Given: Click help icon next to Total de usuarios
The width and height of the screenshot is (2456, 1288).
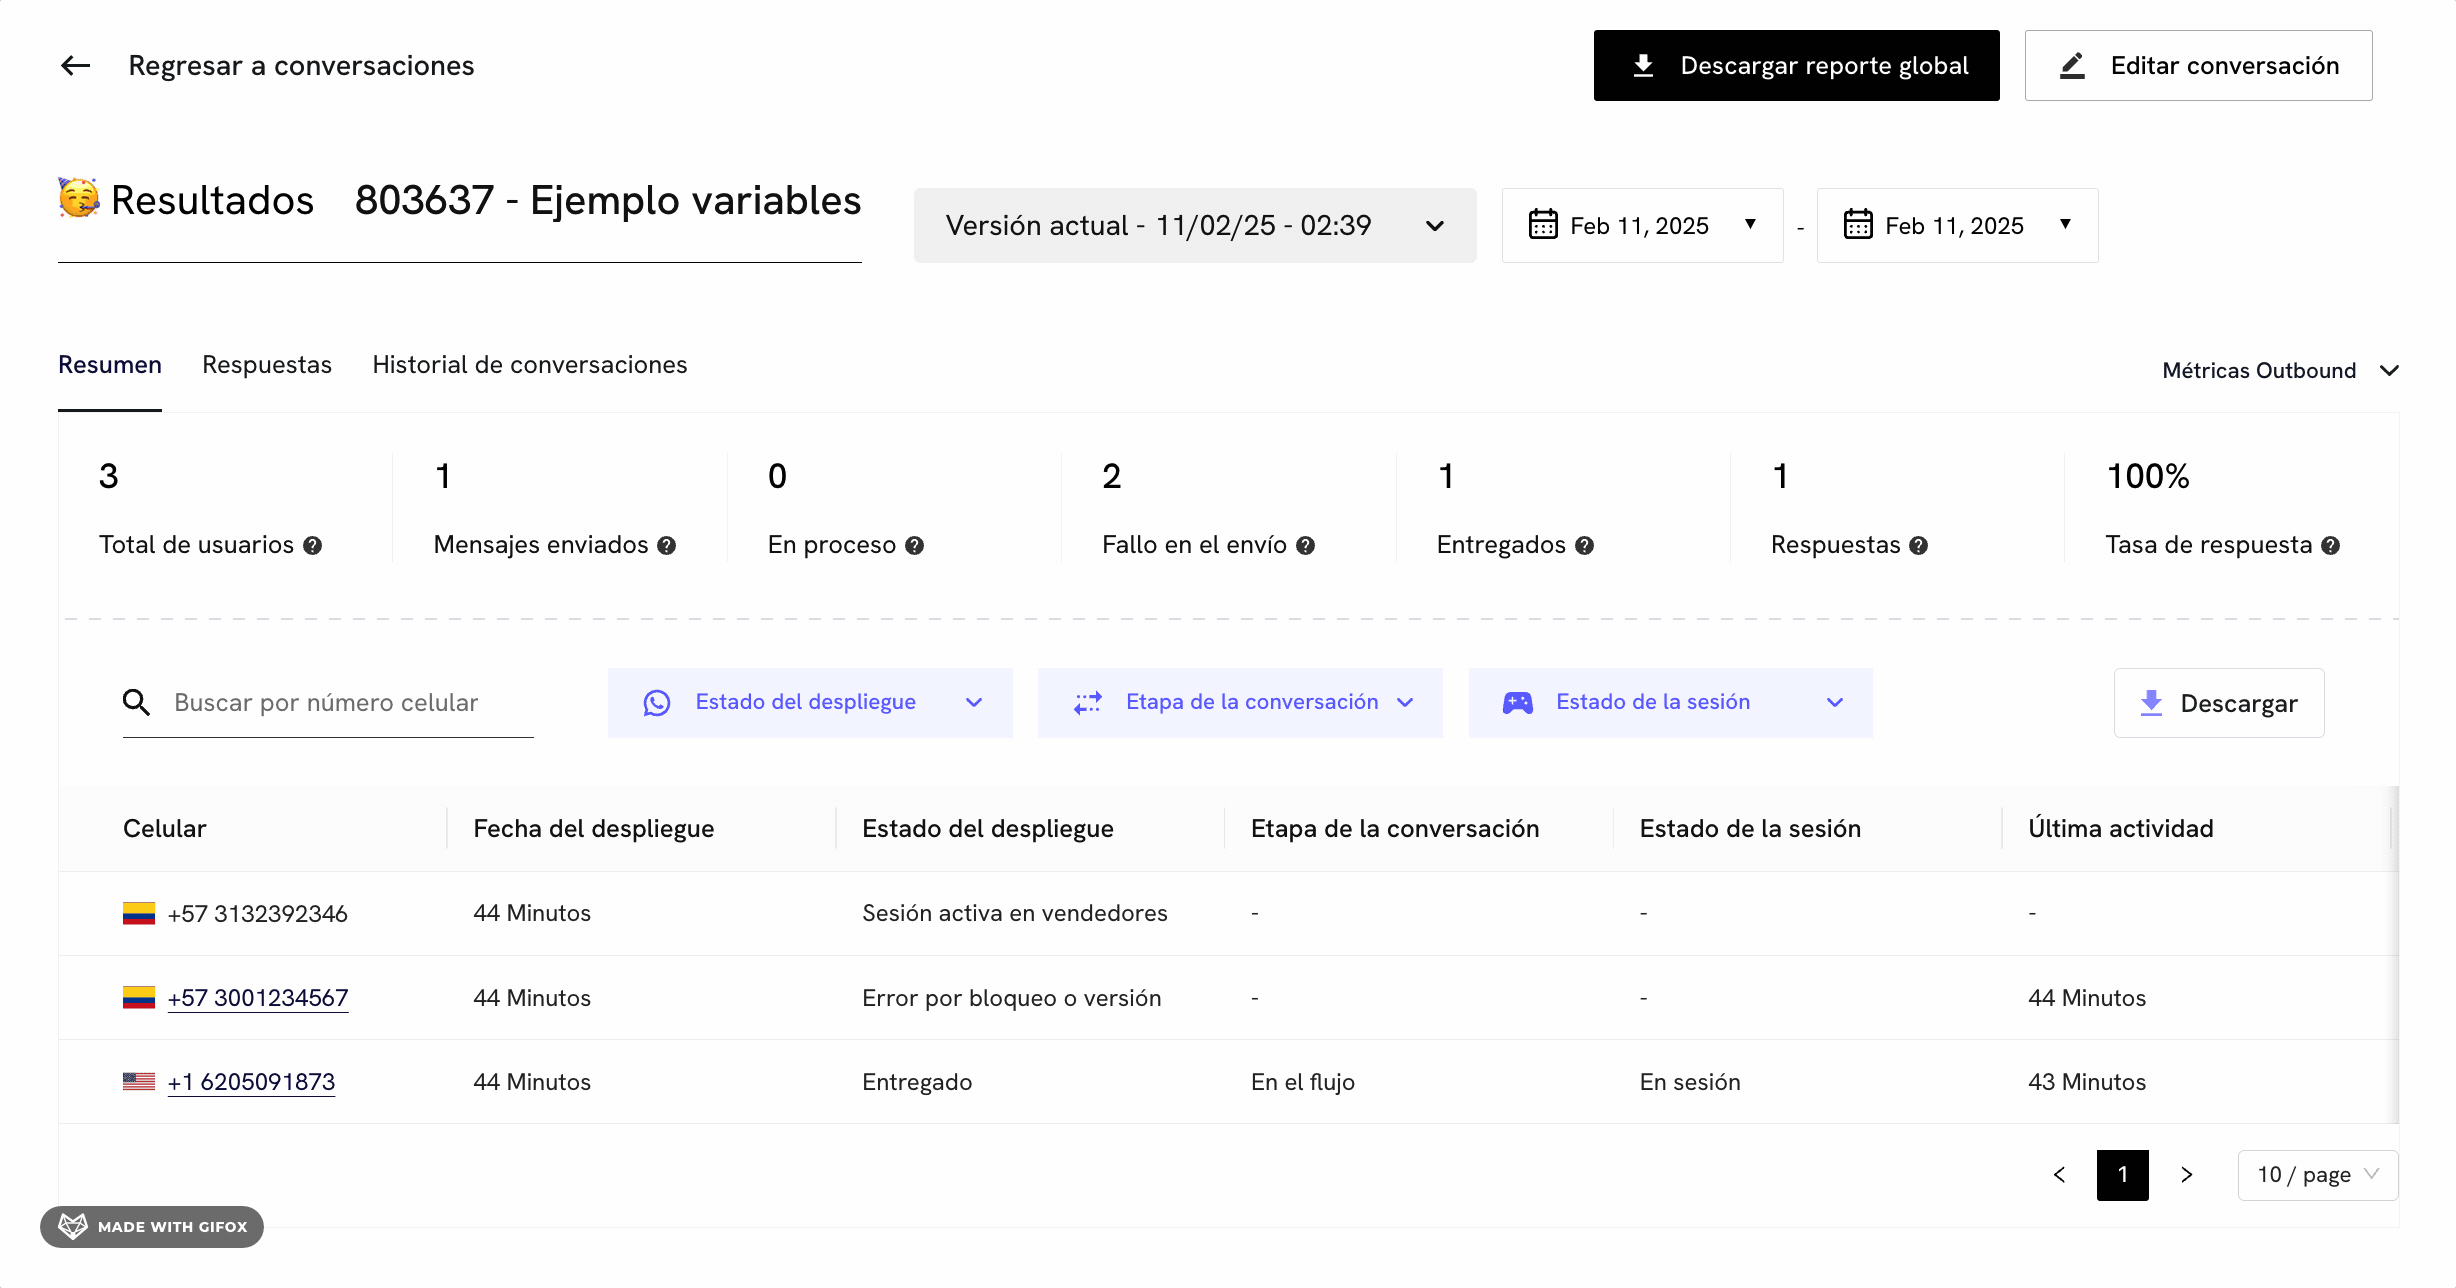Looking at the screenshot, I should pyautogui.click(x=313, y=546).
